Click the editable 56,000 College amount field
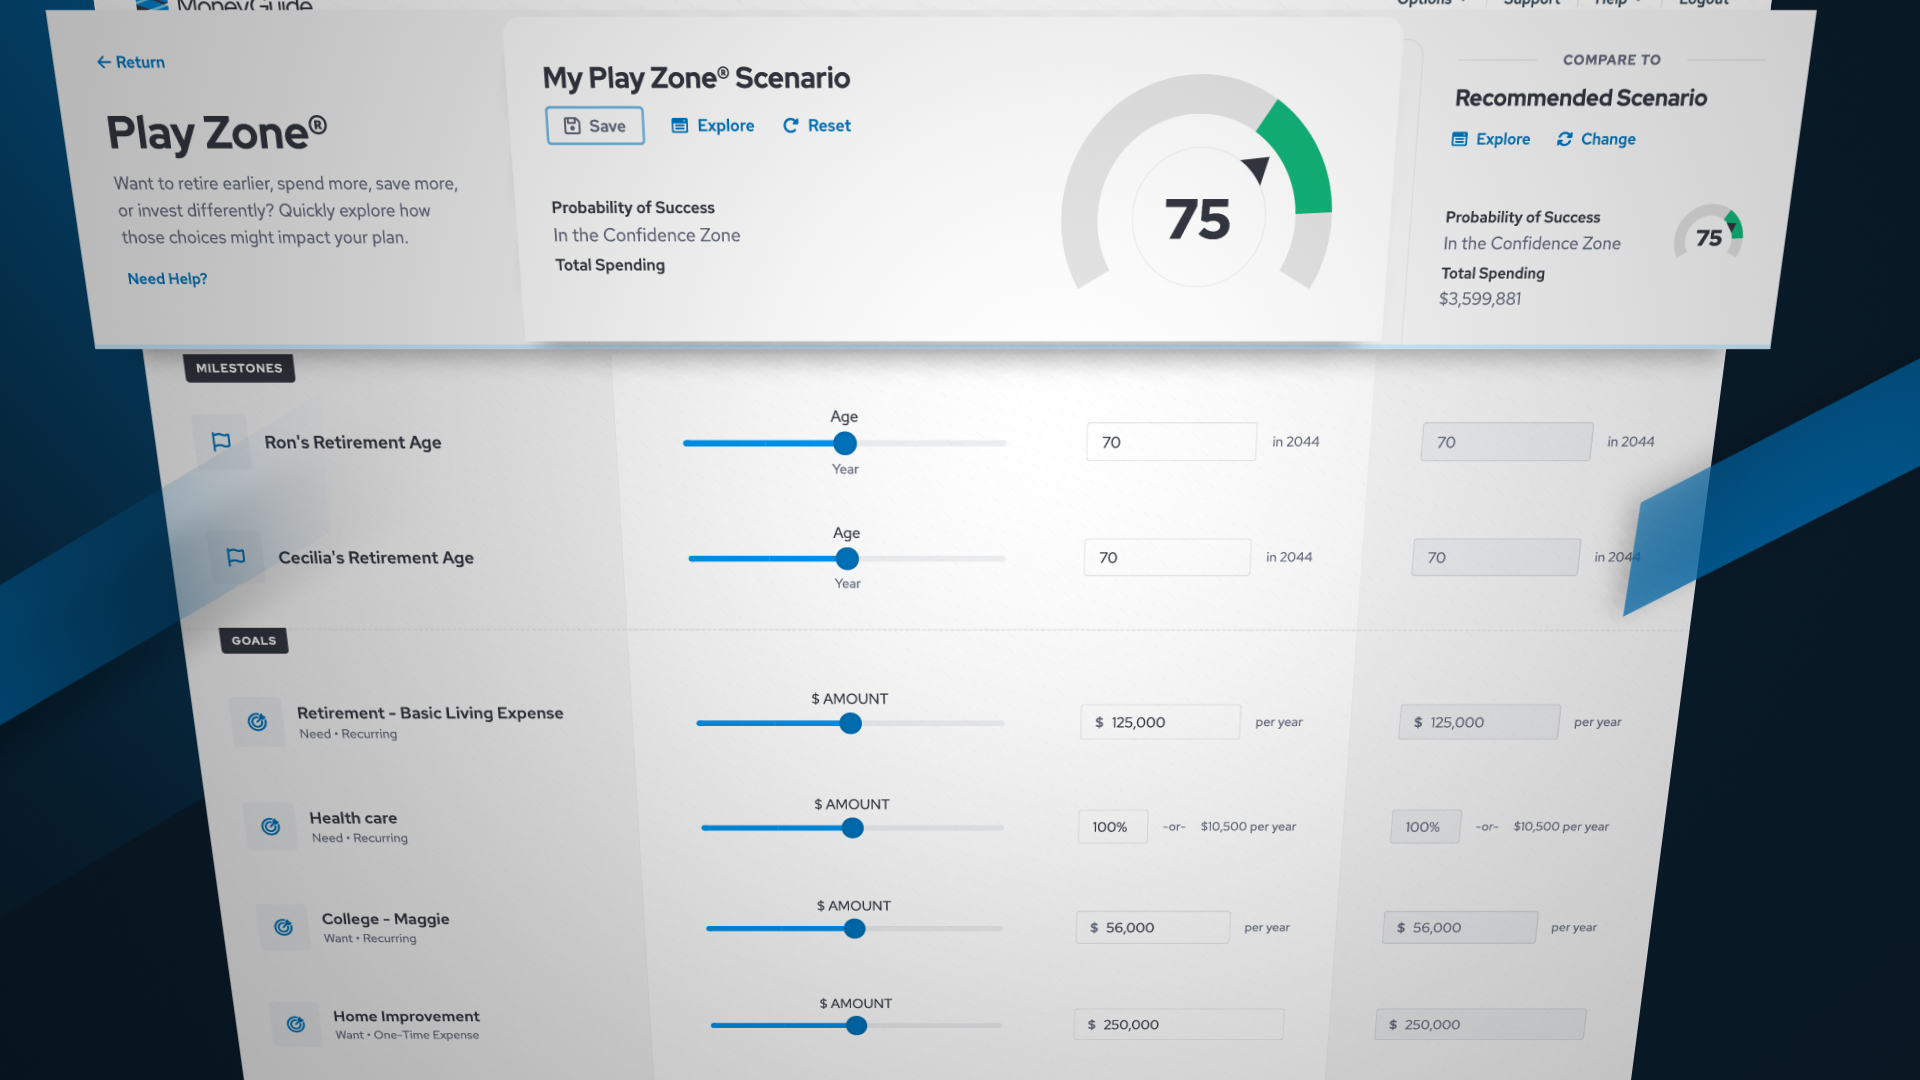1920x1080 pixels. tap(1153, 927)
